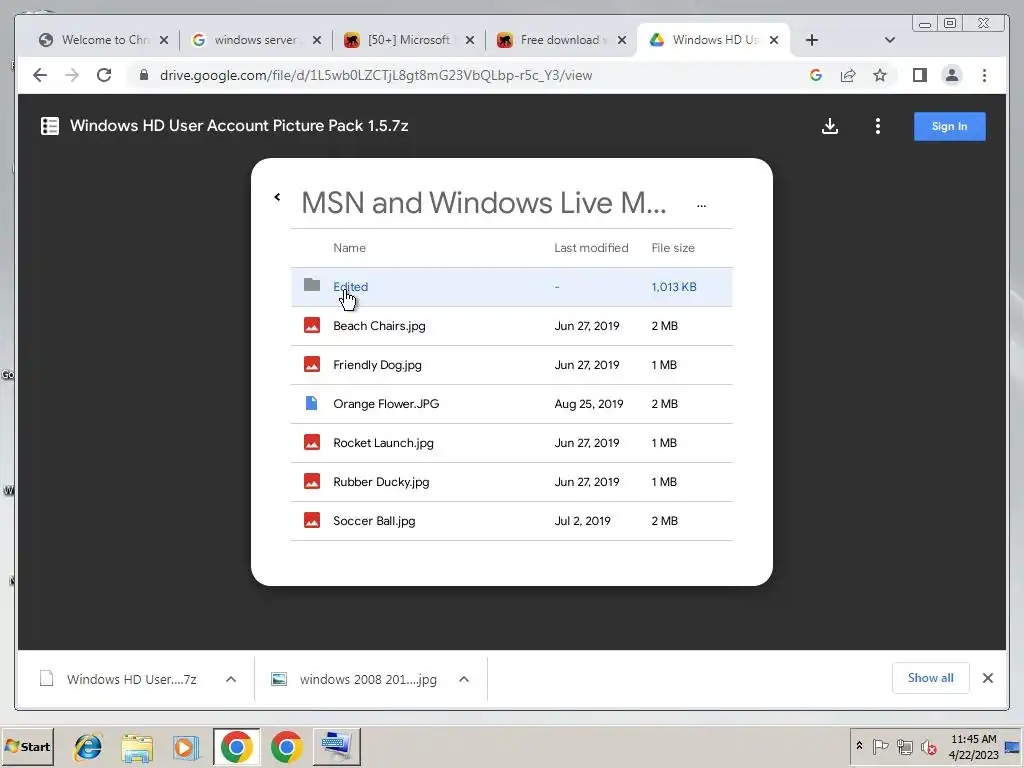
Task: Open Friendly Dog.jpg
Action: [377, 364]
